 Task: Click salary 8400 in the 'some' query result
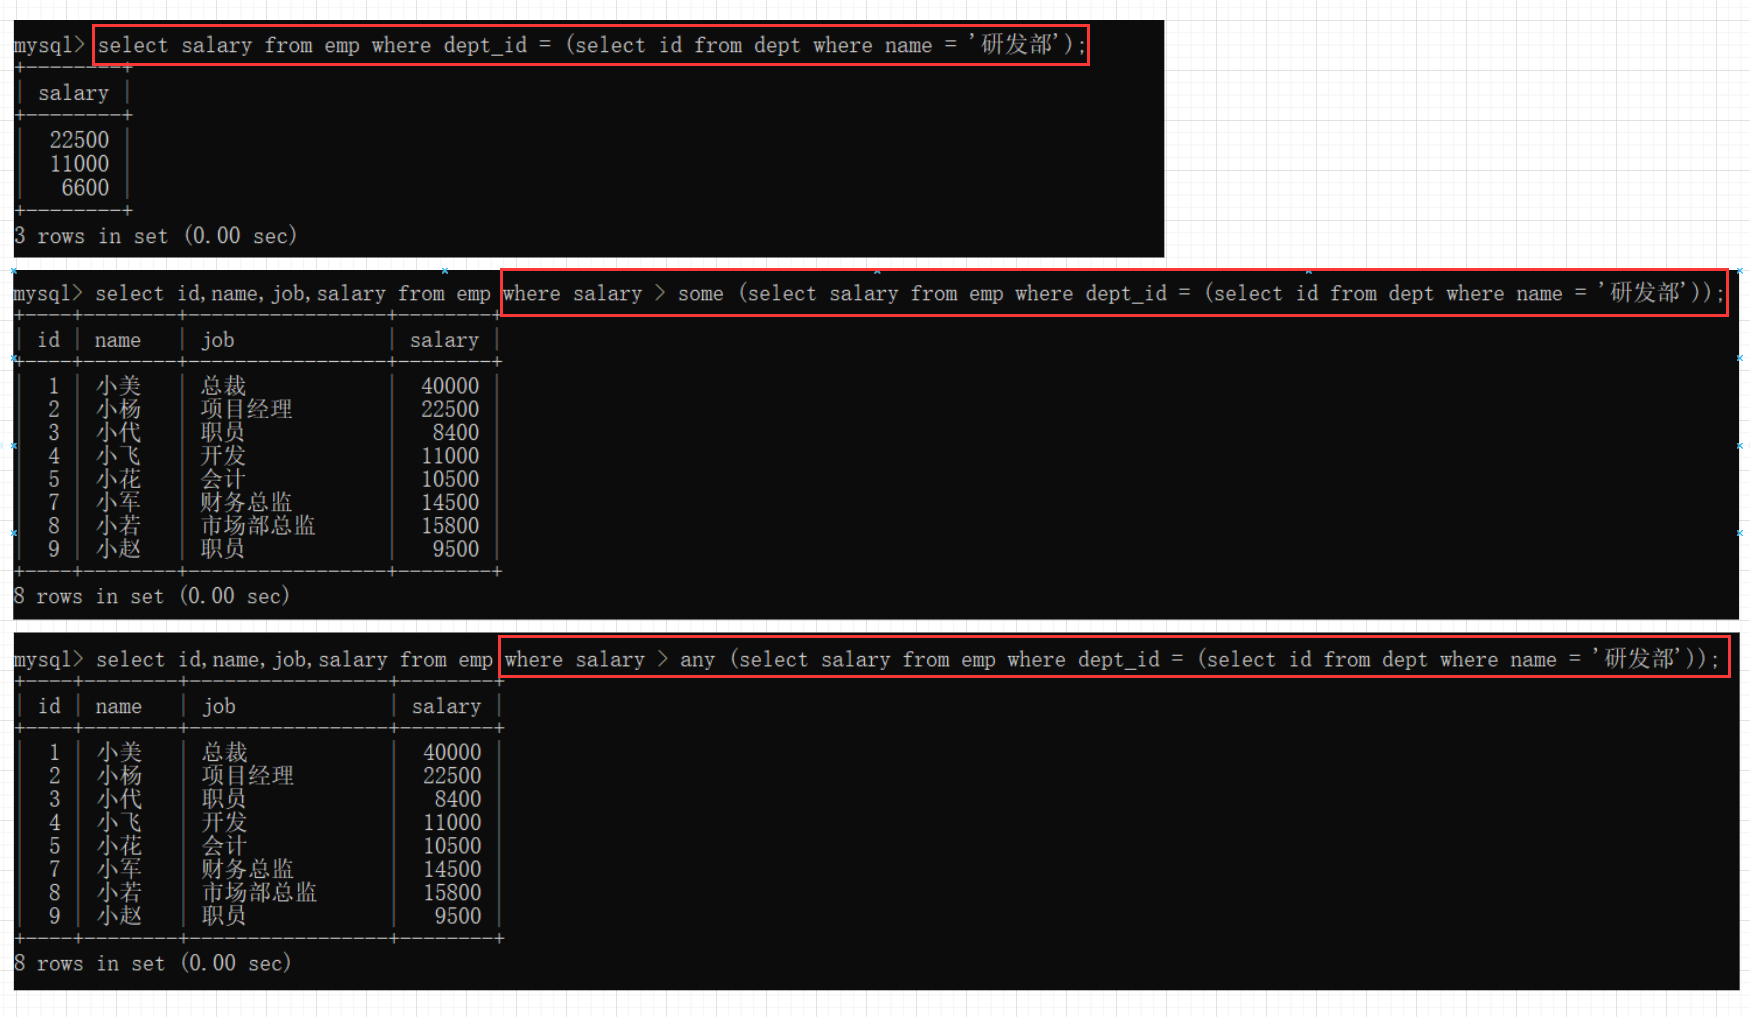[456, 432]
